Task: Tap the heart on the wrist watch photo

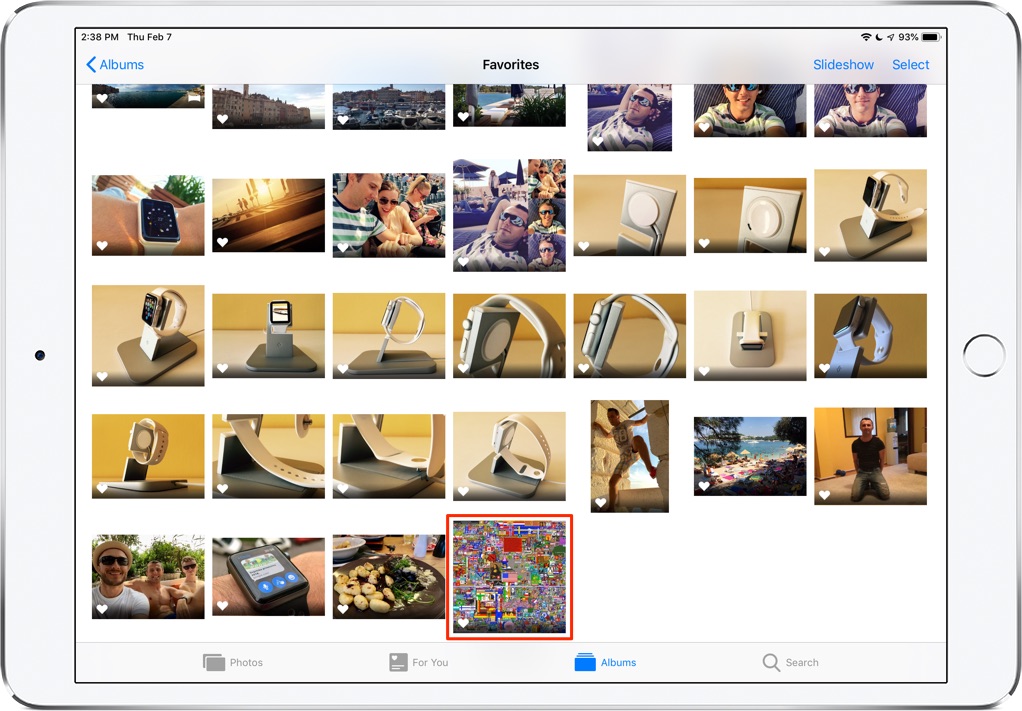Action: (102, 246)
